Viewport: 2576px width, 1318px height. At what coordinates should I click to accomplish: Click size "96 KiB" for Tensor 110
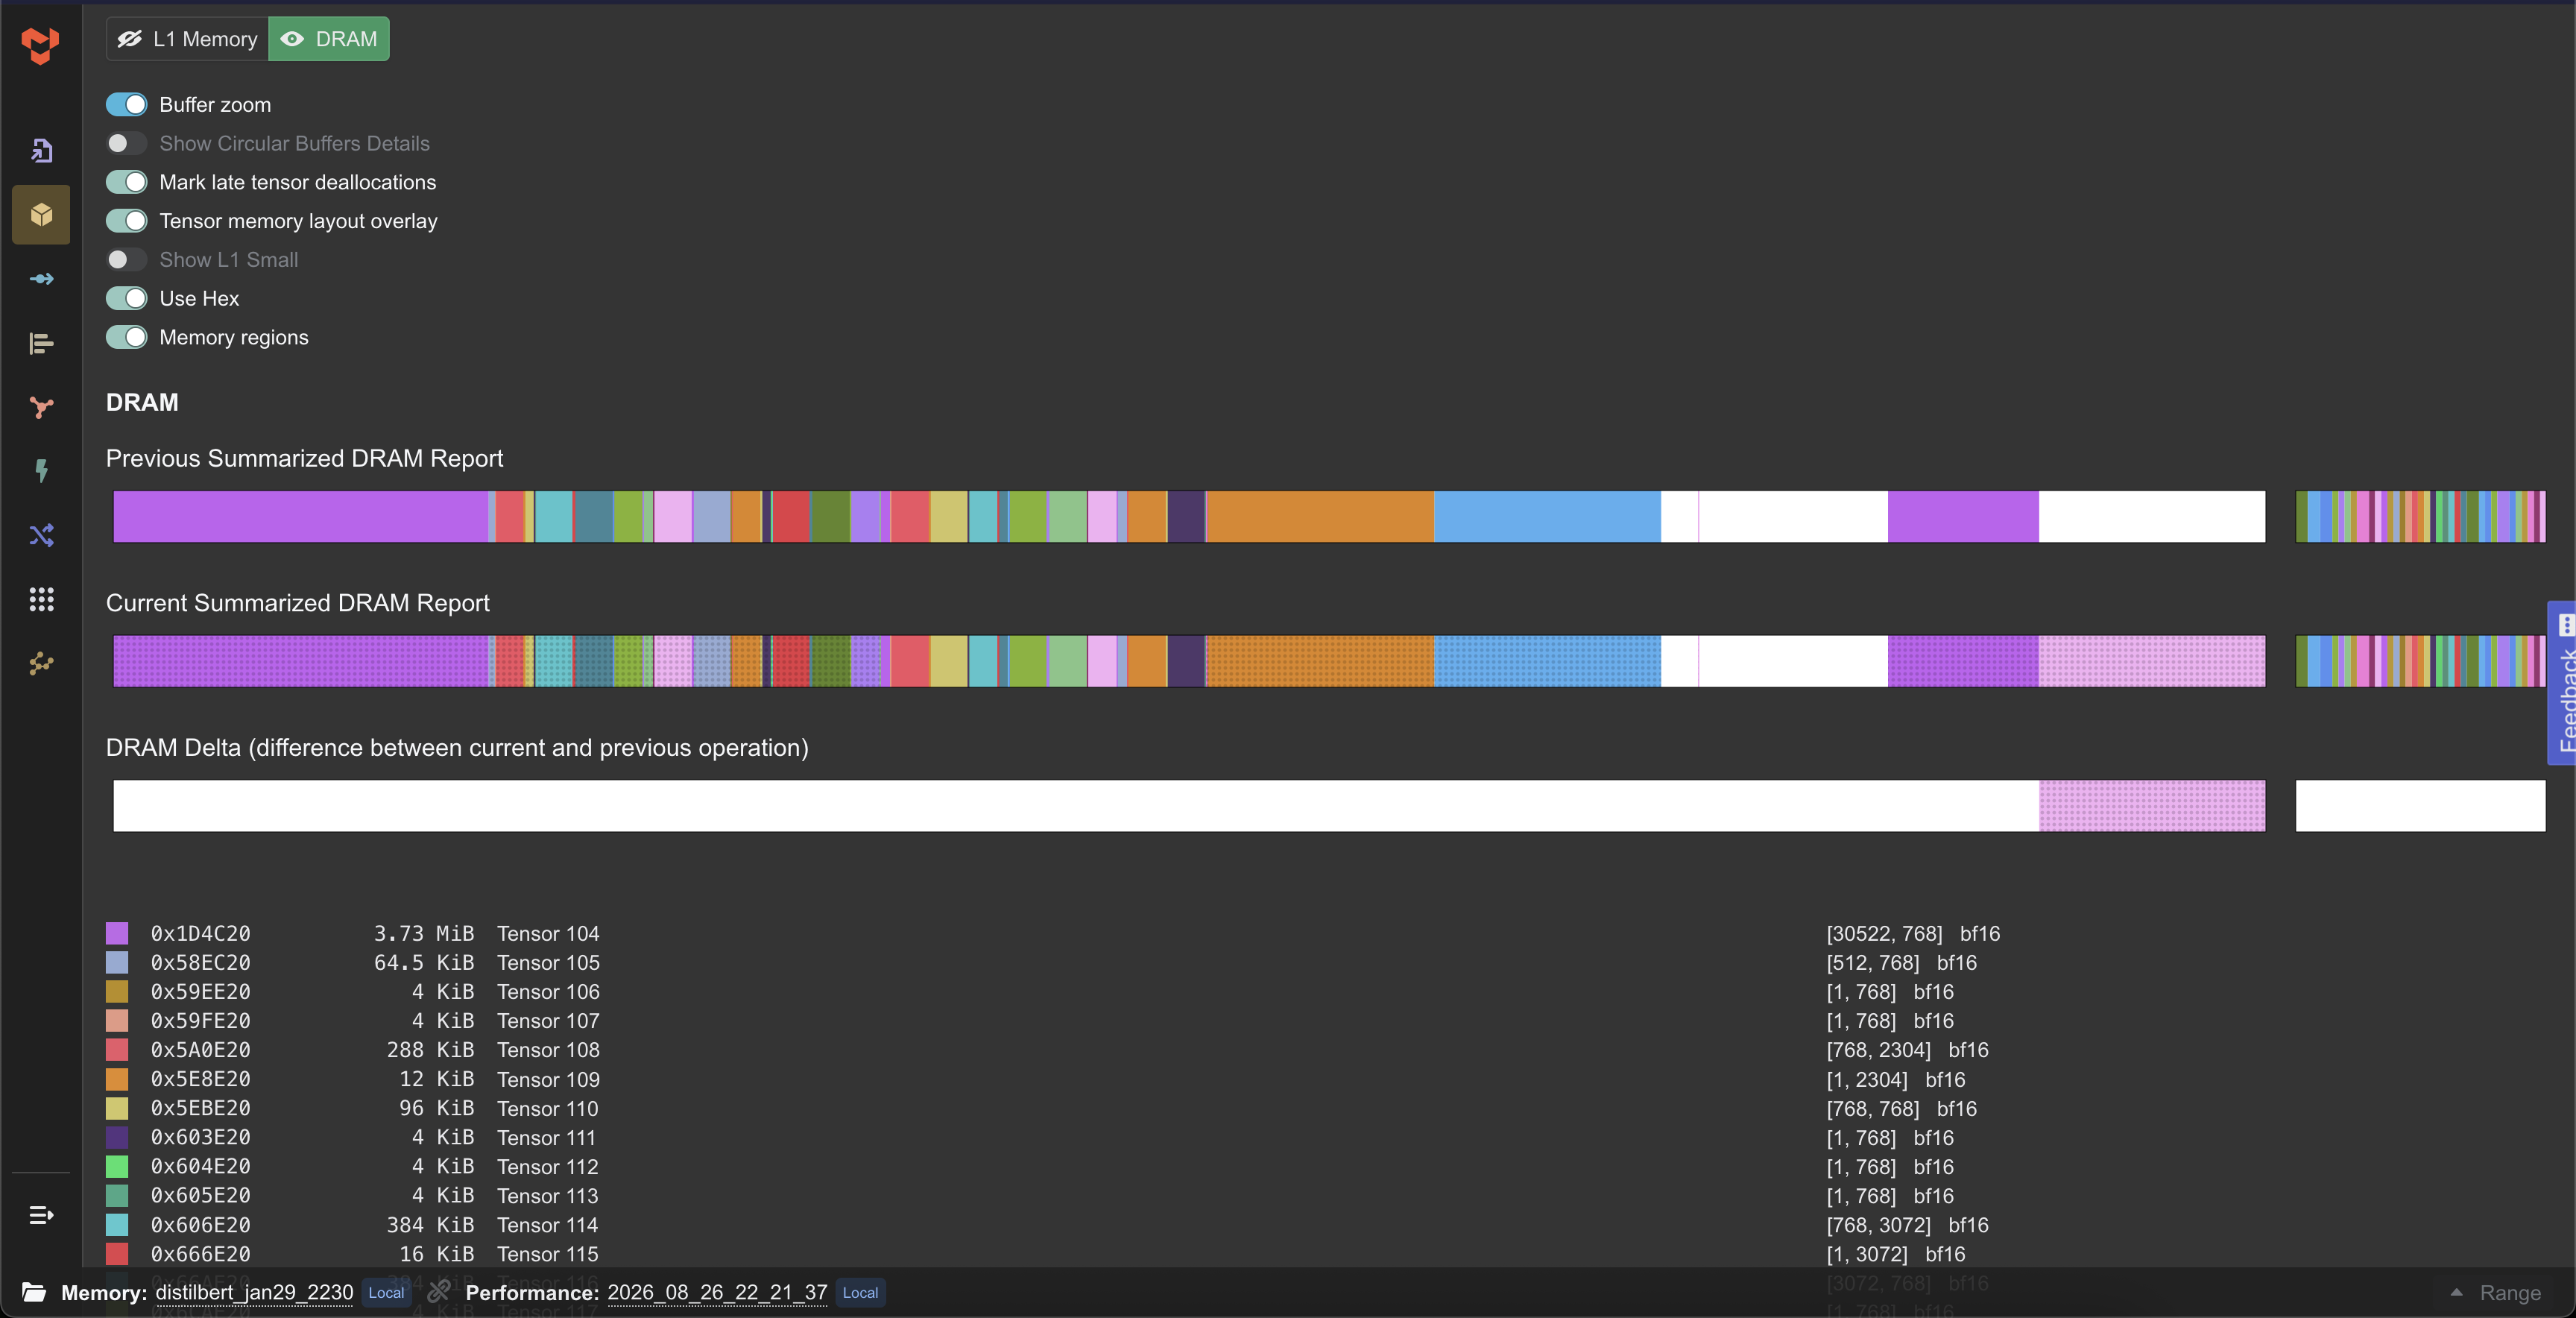(436, 1108)
